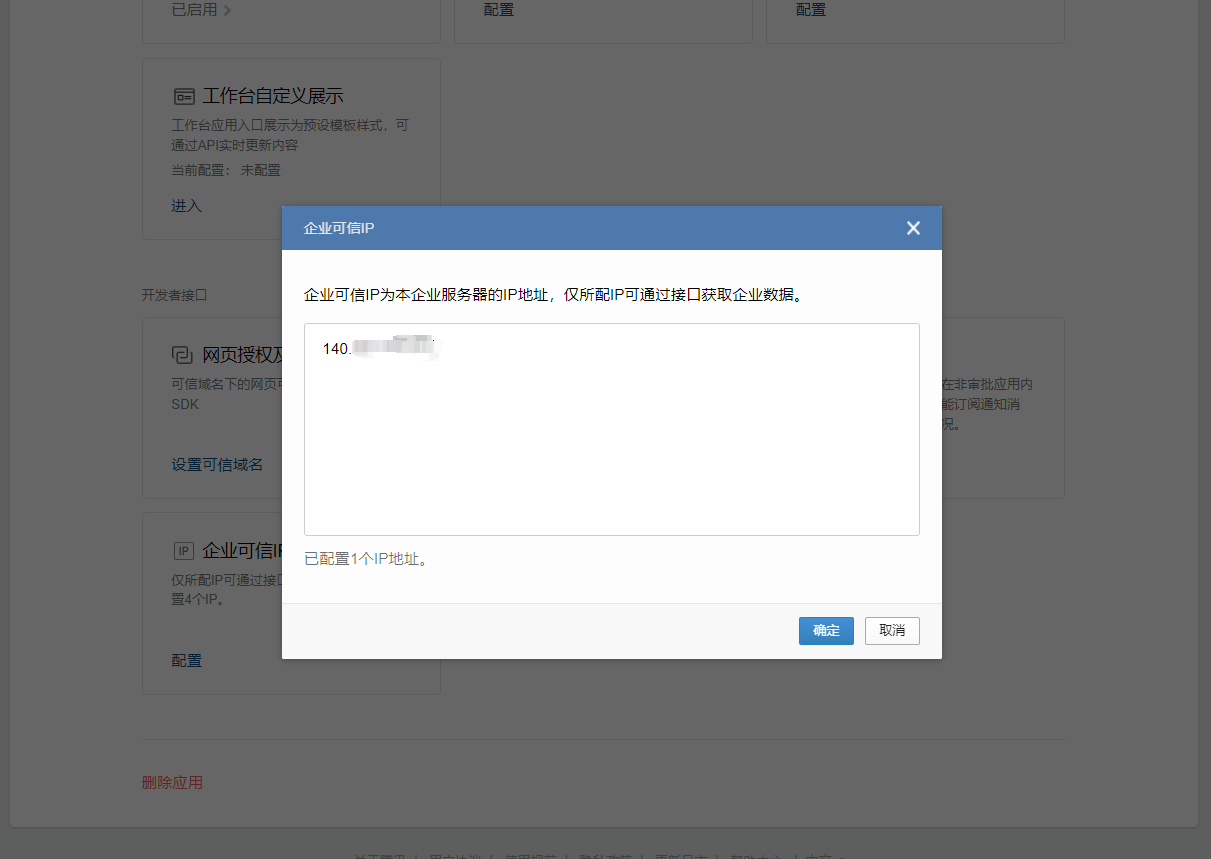The image size is (1211, 859).
Task: Confirm trusted IP settings with 确定
Action: click(x=826, y=631)
